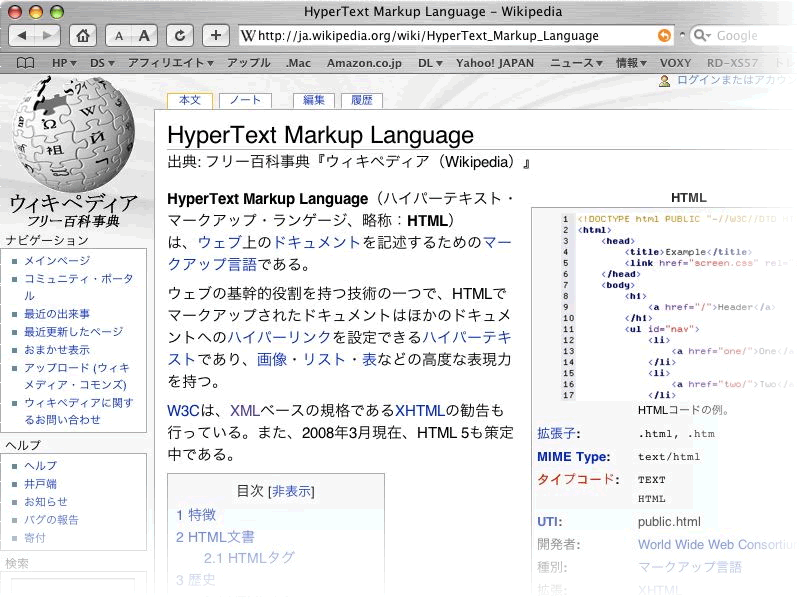This screenshot has height=600, width=800.
Task: Open ヘルプ link in the help box
Action: pyautogui.click(x=41, y=465)
